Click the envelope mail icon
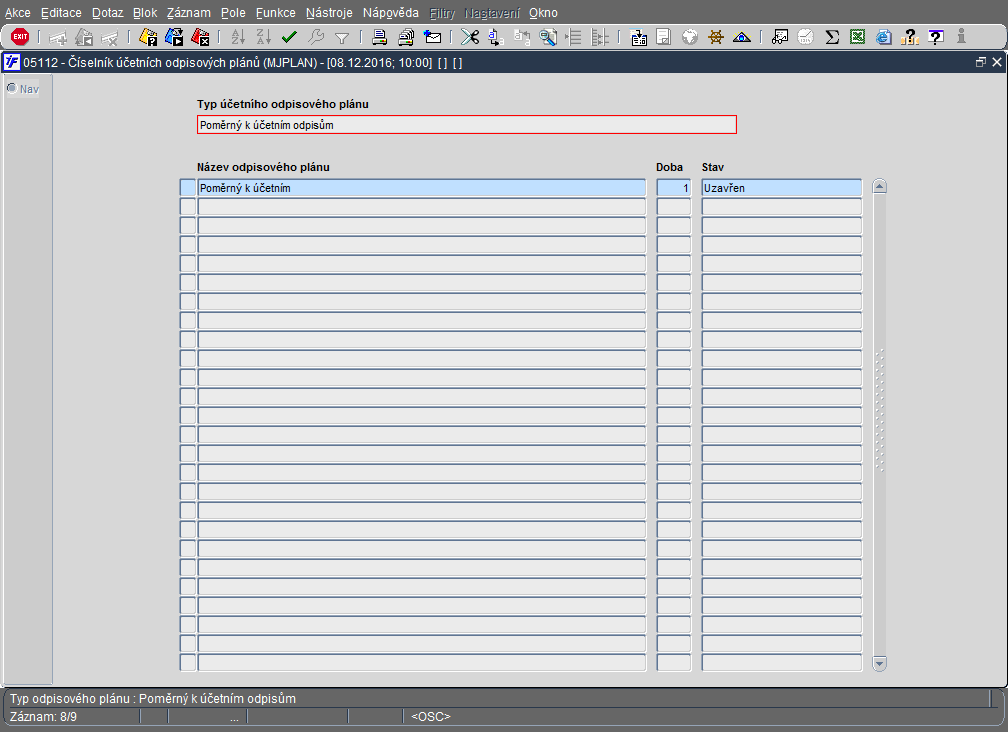 pos(433,37)
